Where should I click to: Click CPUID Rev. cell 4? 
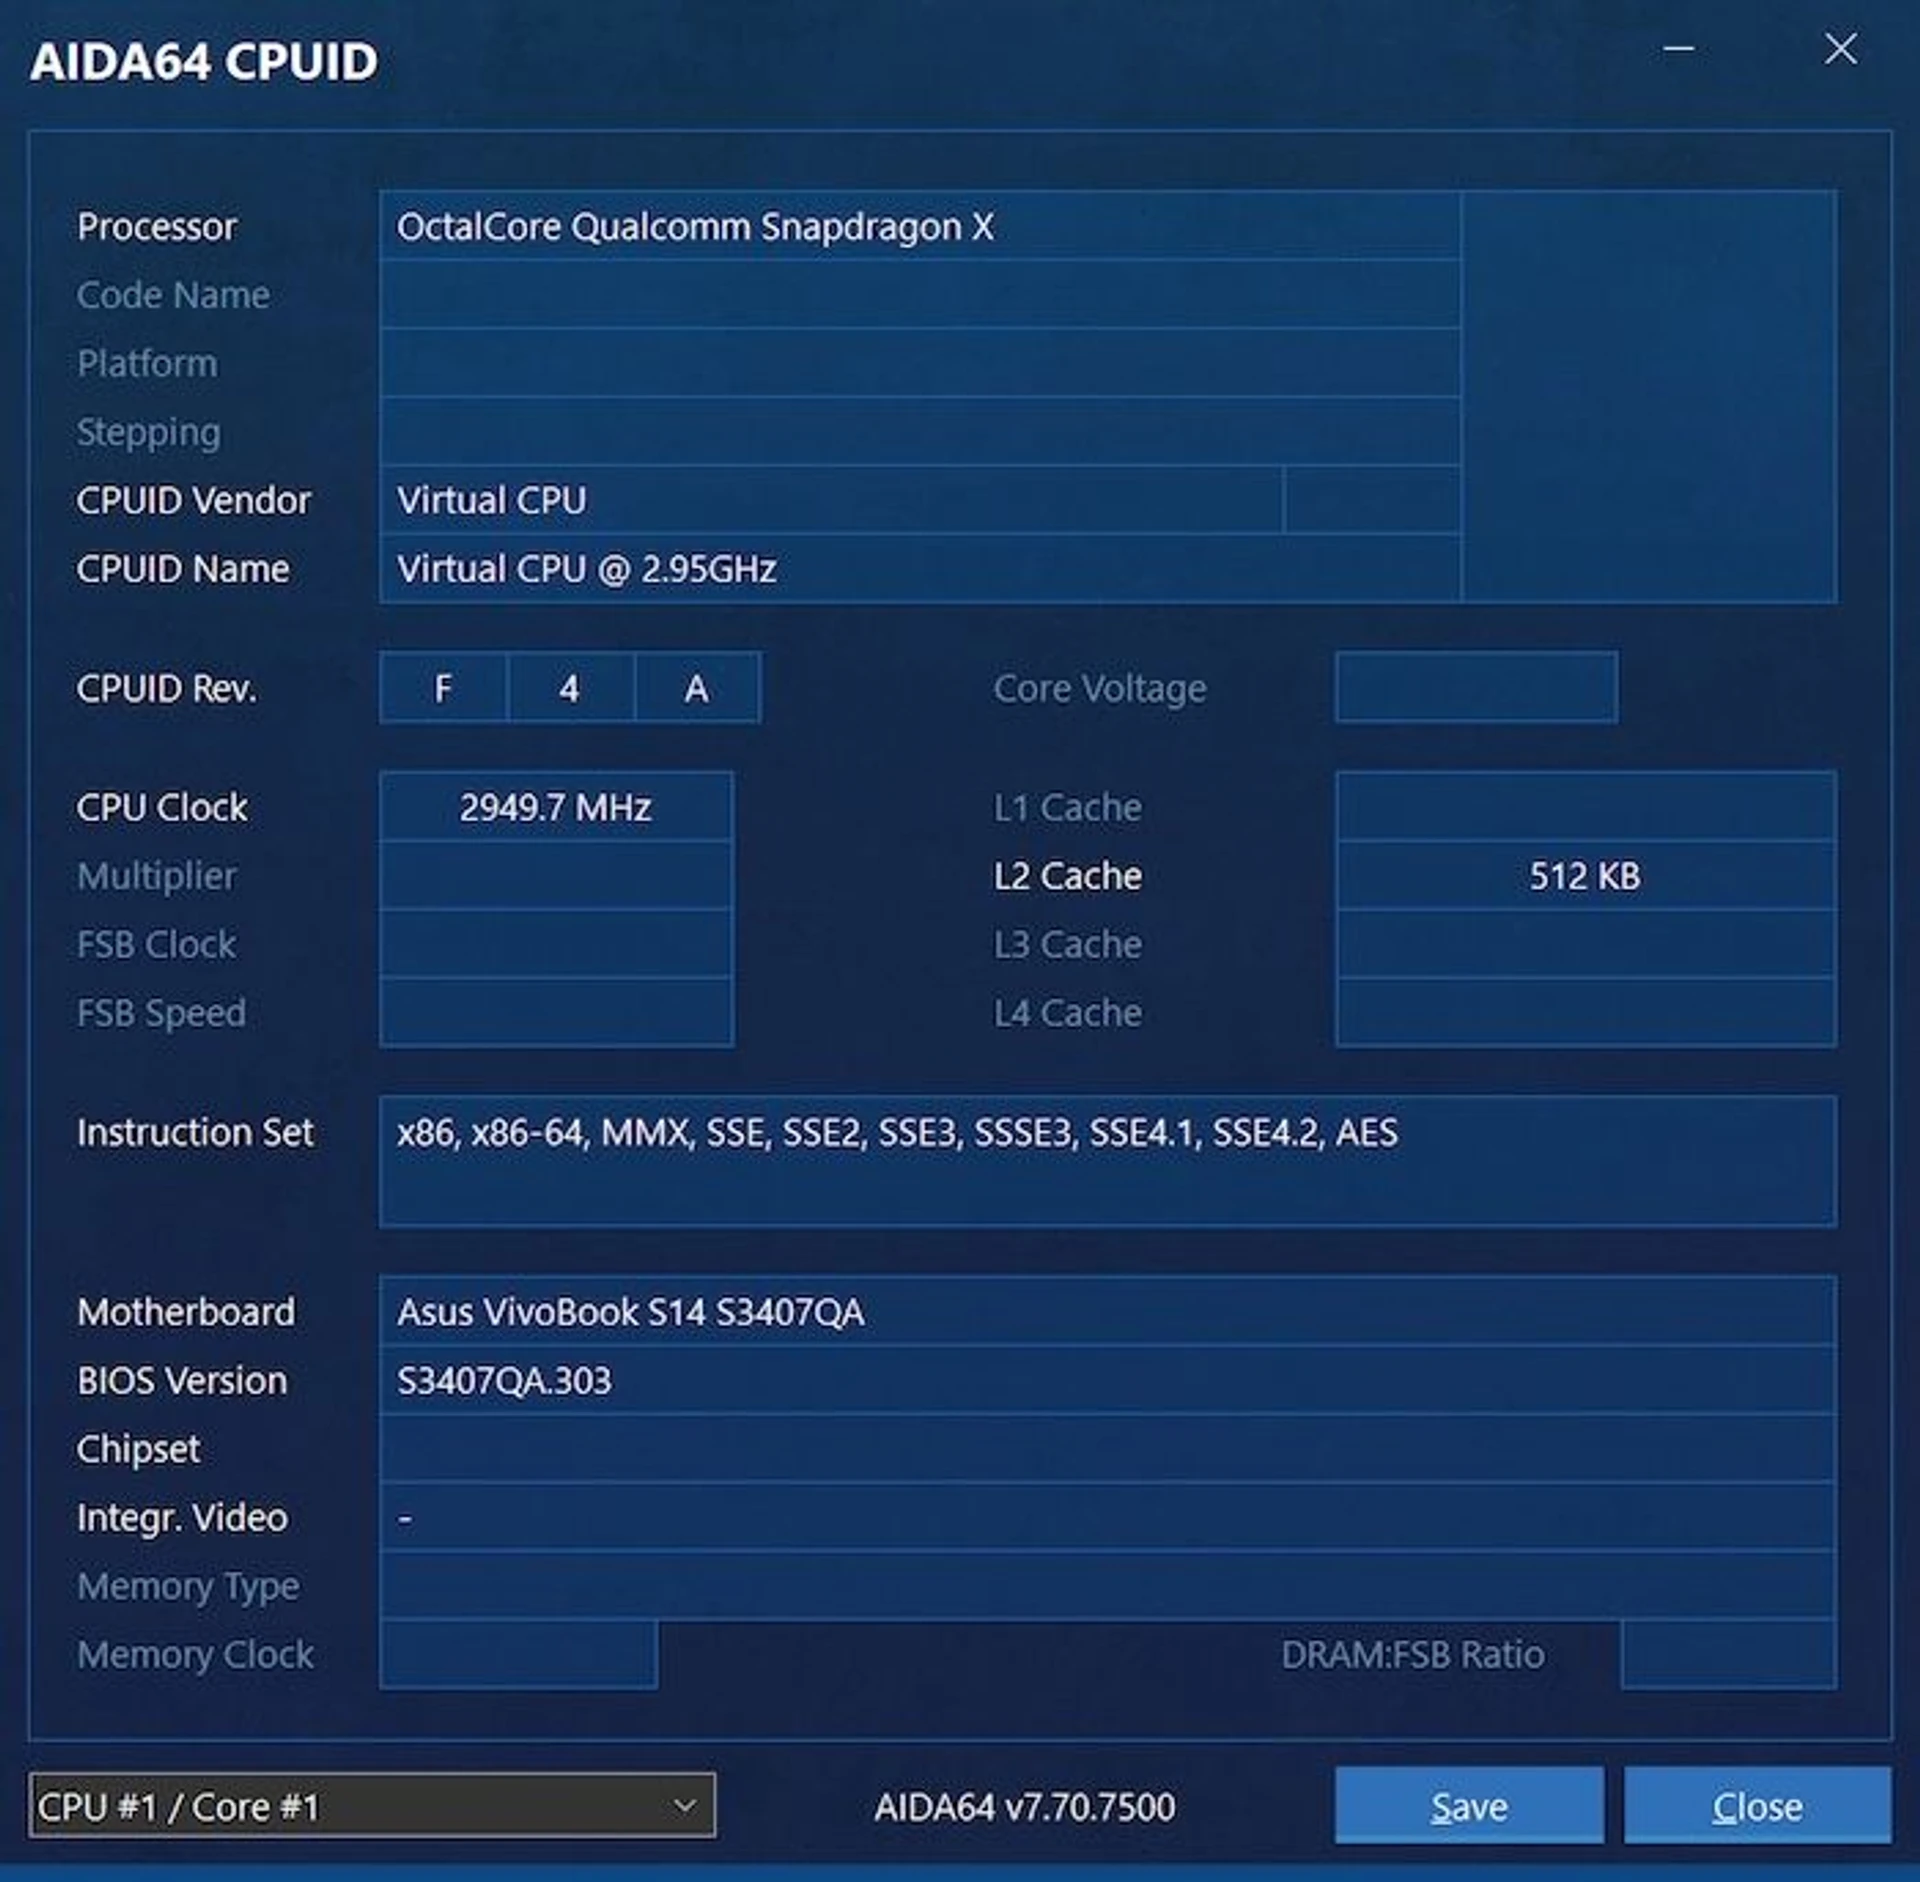(570, 688)
